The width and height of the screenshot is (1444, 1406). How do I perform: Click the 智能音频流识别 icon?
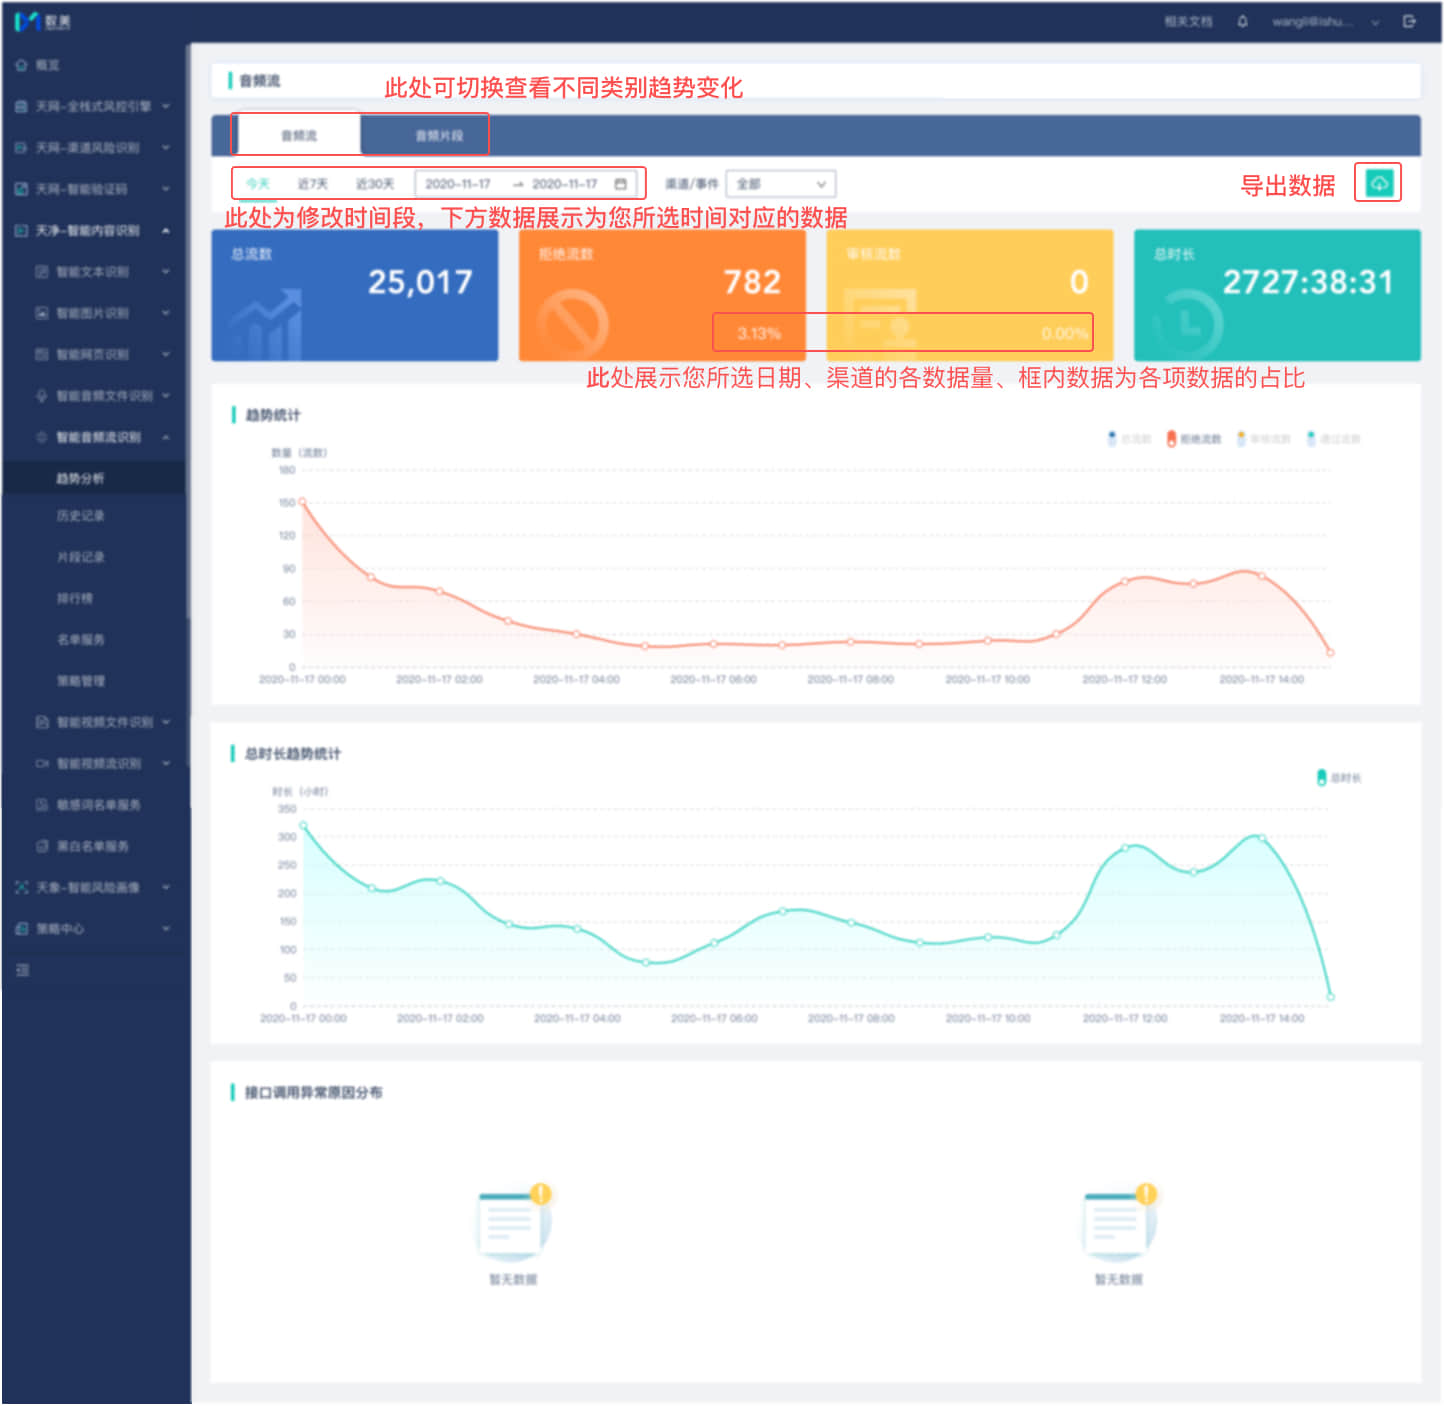42,437
